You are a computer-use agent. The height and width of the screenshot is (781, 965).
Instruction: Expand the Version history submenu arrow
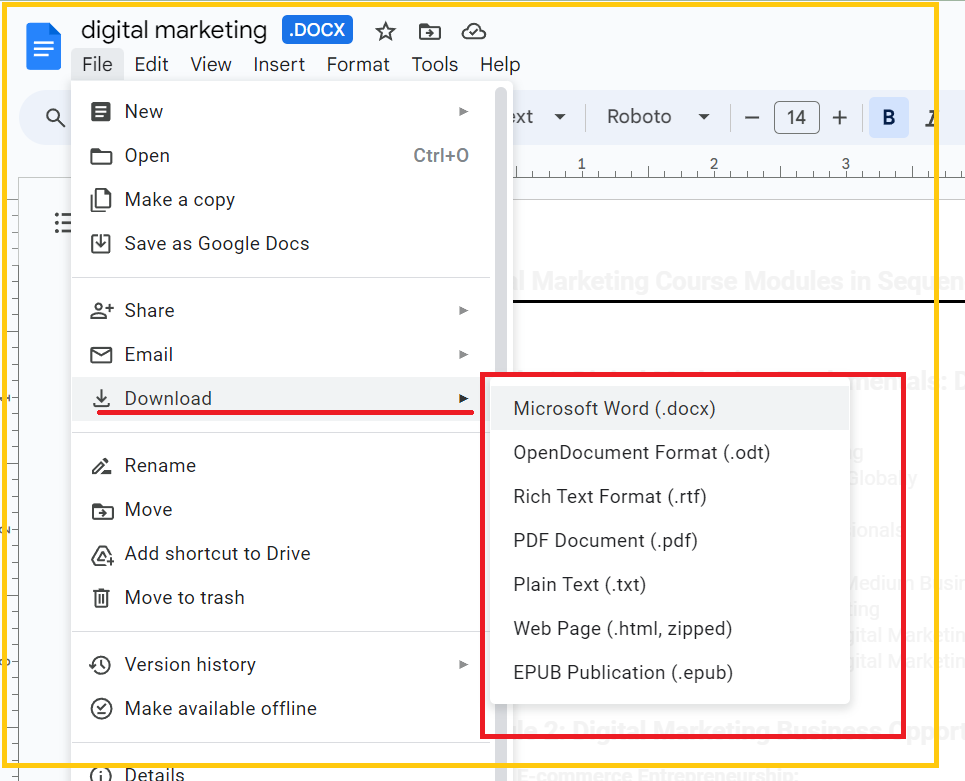click(463, 665)
